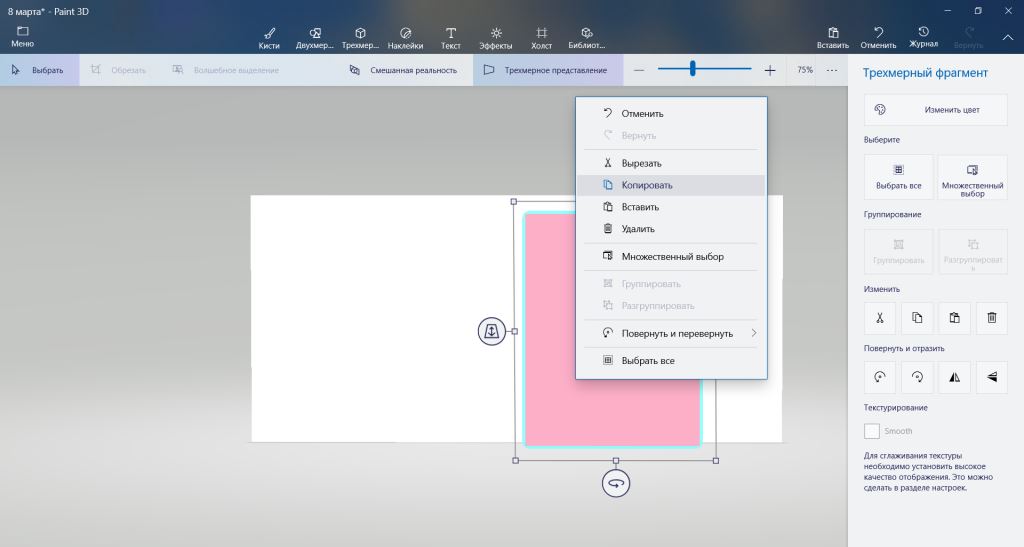The height and width of the screenshot is (547, 1024).
Task: Click the zoom slider handle
Action: (692, 69)
